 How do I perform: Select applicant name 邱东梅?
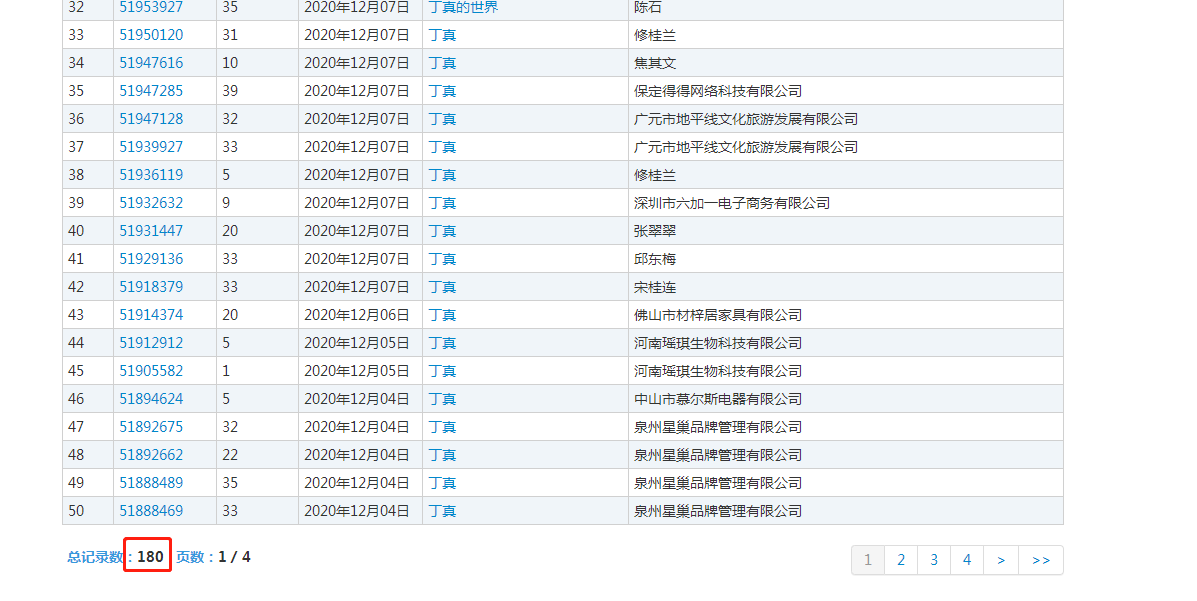(655, 259)
